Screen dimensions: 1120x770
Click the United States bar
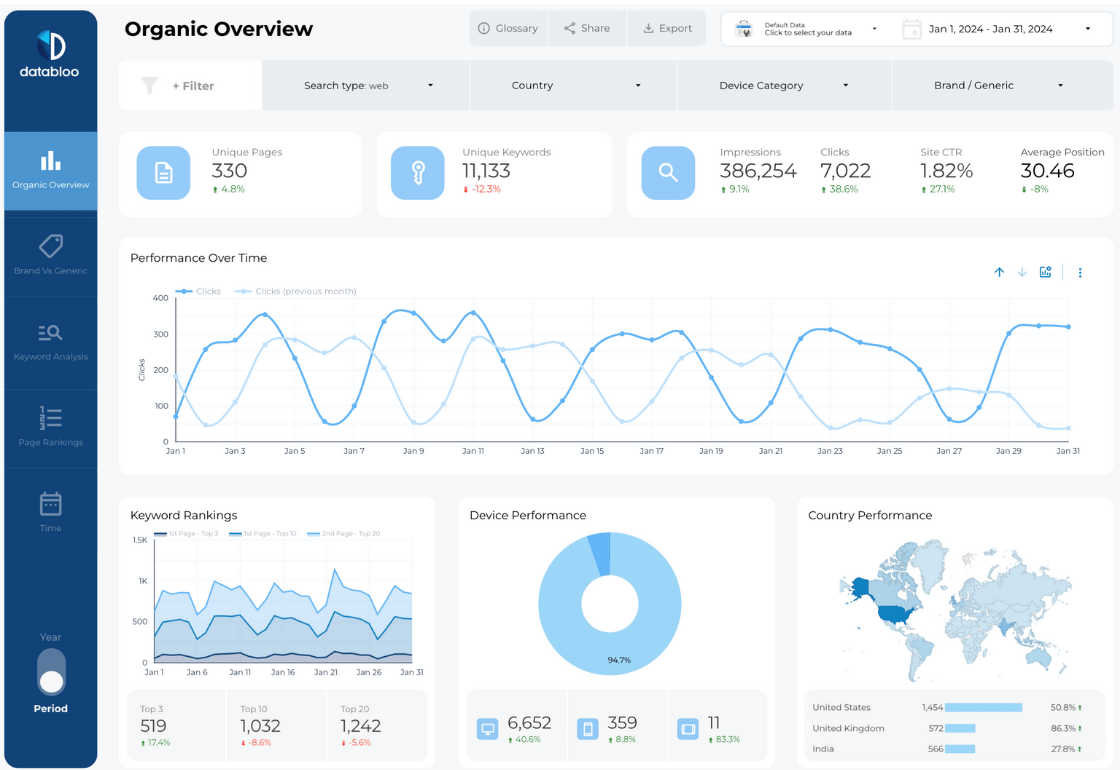(983, 708)
